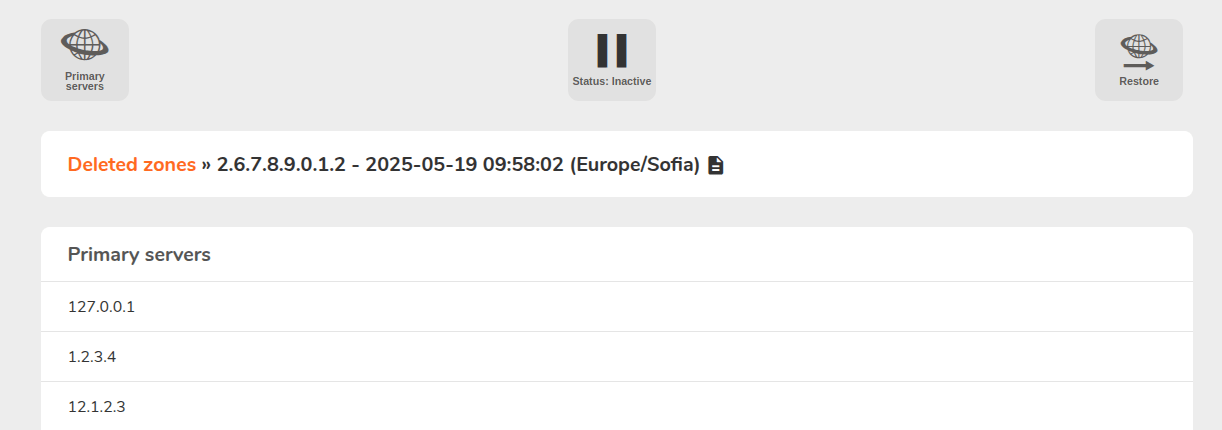Select the Primary servers panel heading
Screen dimensions: 1222x430
pos(139,255)
